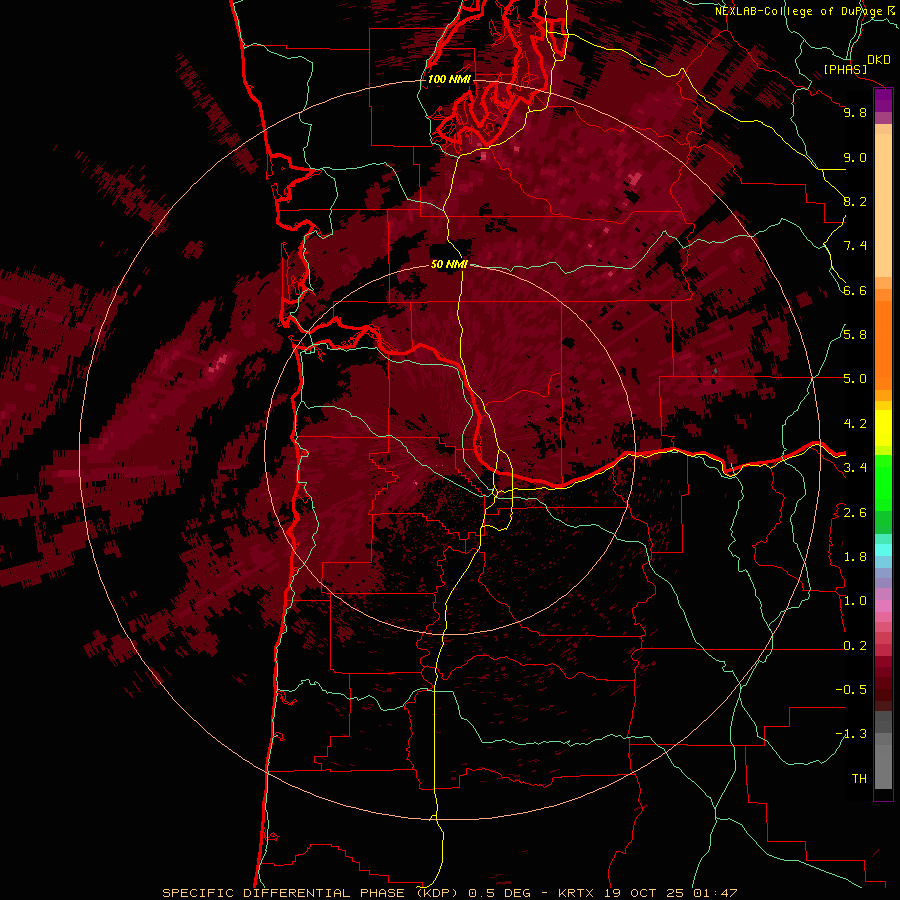The width and height of the screenshot is (900, 900).
Task: Click the bright green segment of the color bar
Action: 883,482
